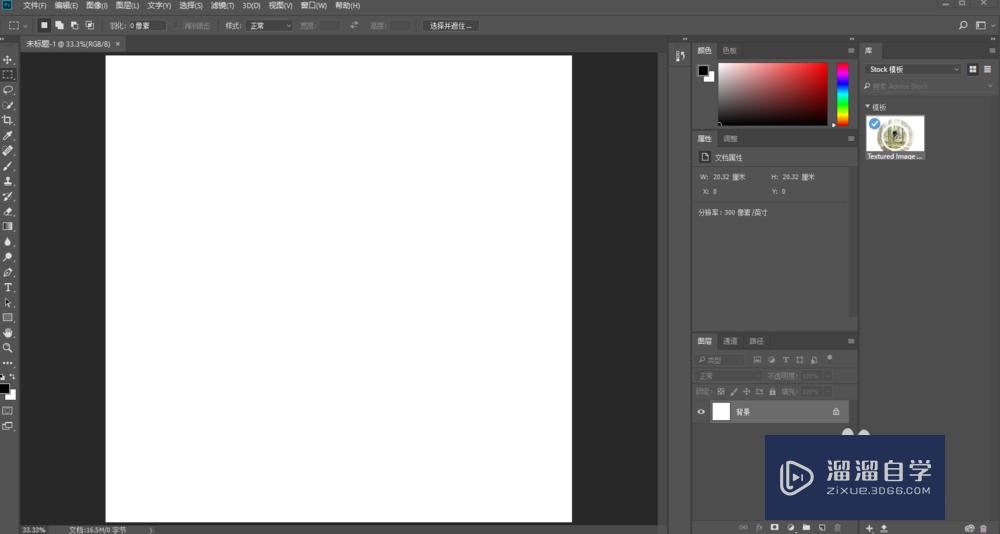Viewport: 1000px width, 534px height.
Task: Create new adjustment layer icon
Action: point(791,528)
